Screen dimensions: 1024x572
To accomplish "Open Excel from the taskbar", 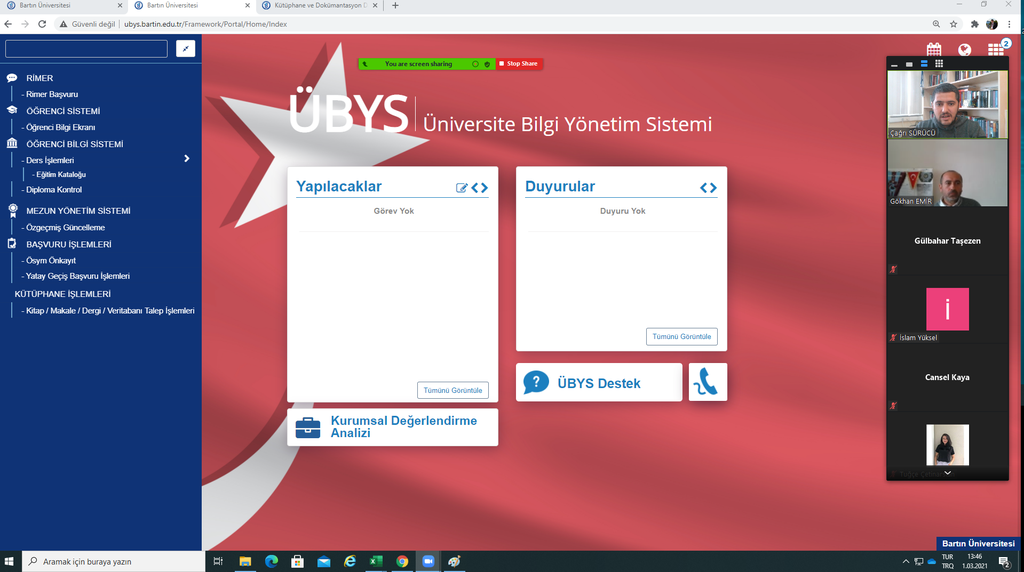I will click(376, 561).
